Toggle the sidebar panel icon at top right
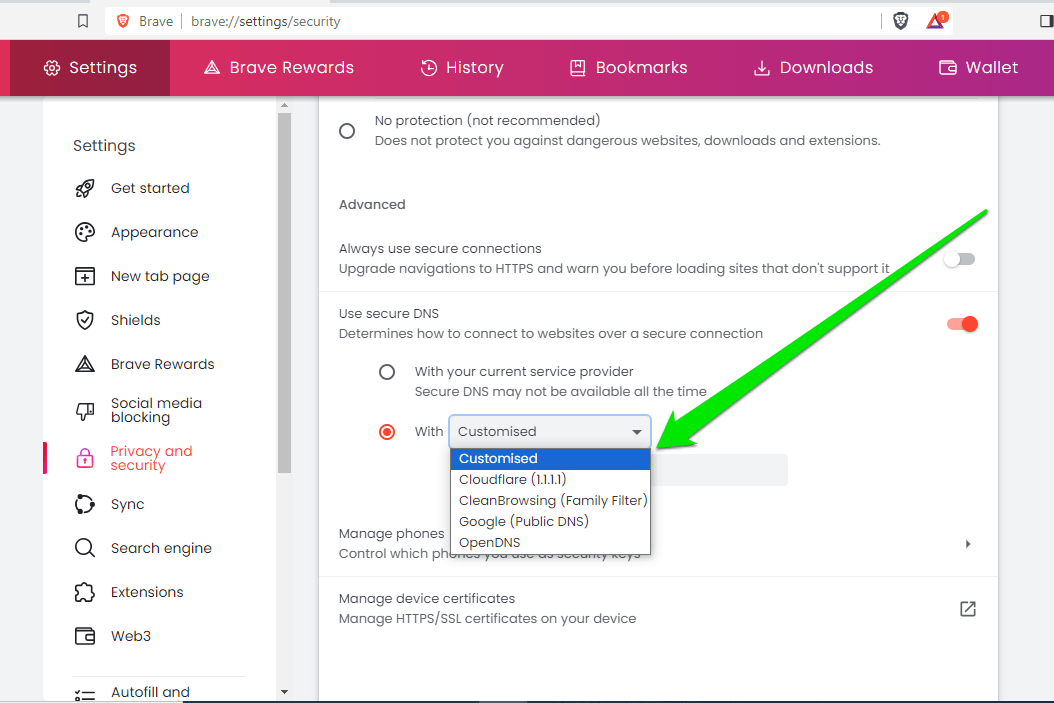Image resolution: width=1054 pixels, height=703 pixels. (1047, 22)
